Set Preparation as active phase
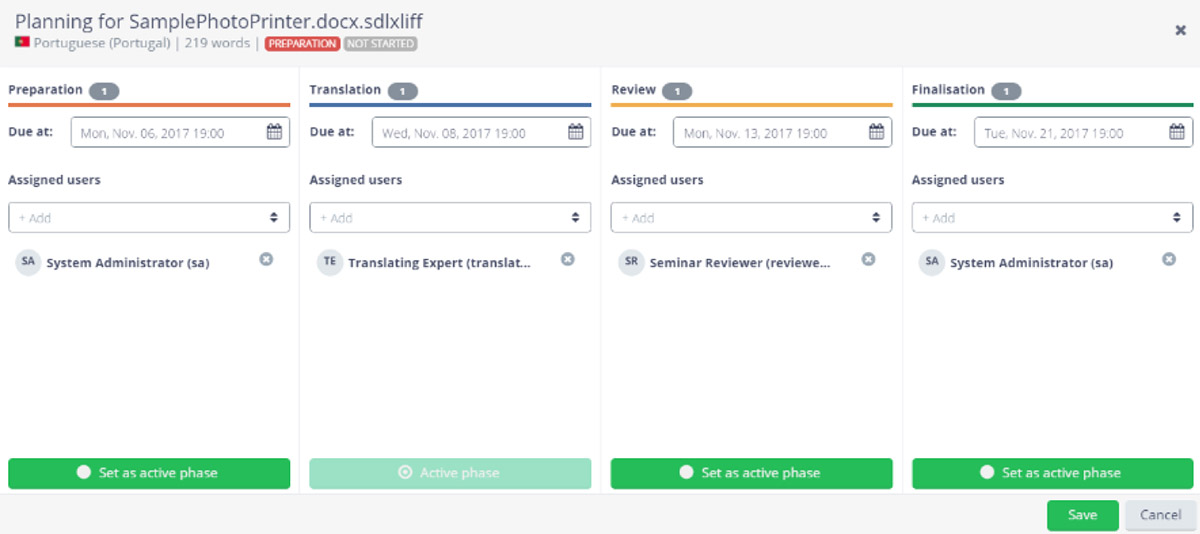This screenshot has width=1200, height=534. pos(149,473)
